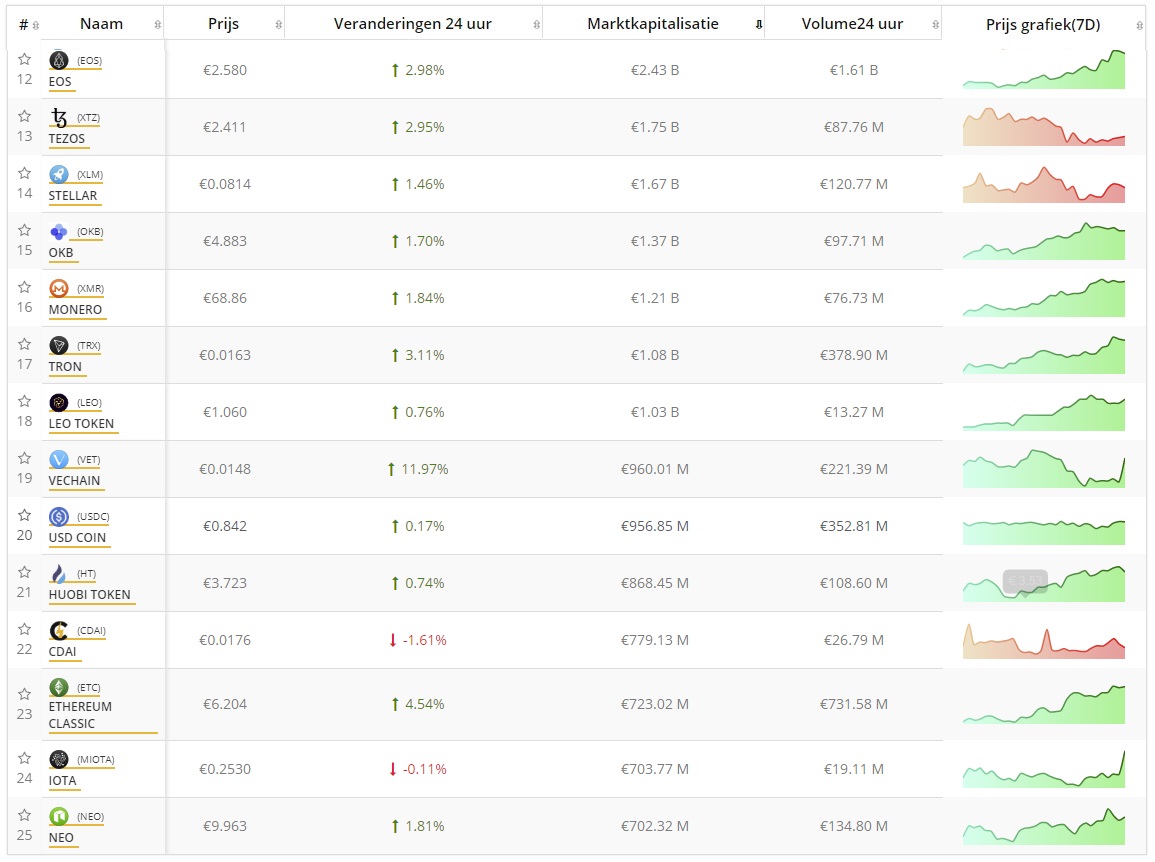Click the Huobi Token flame icon
The image size is (1155, 862).
[x=58, y=574]
